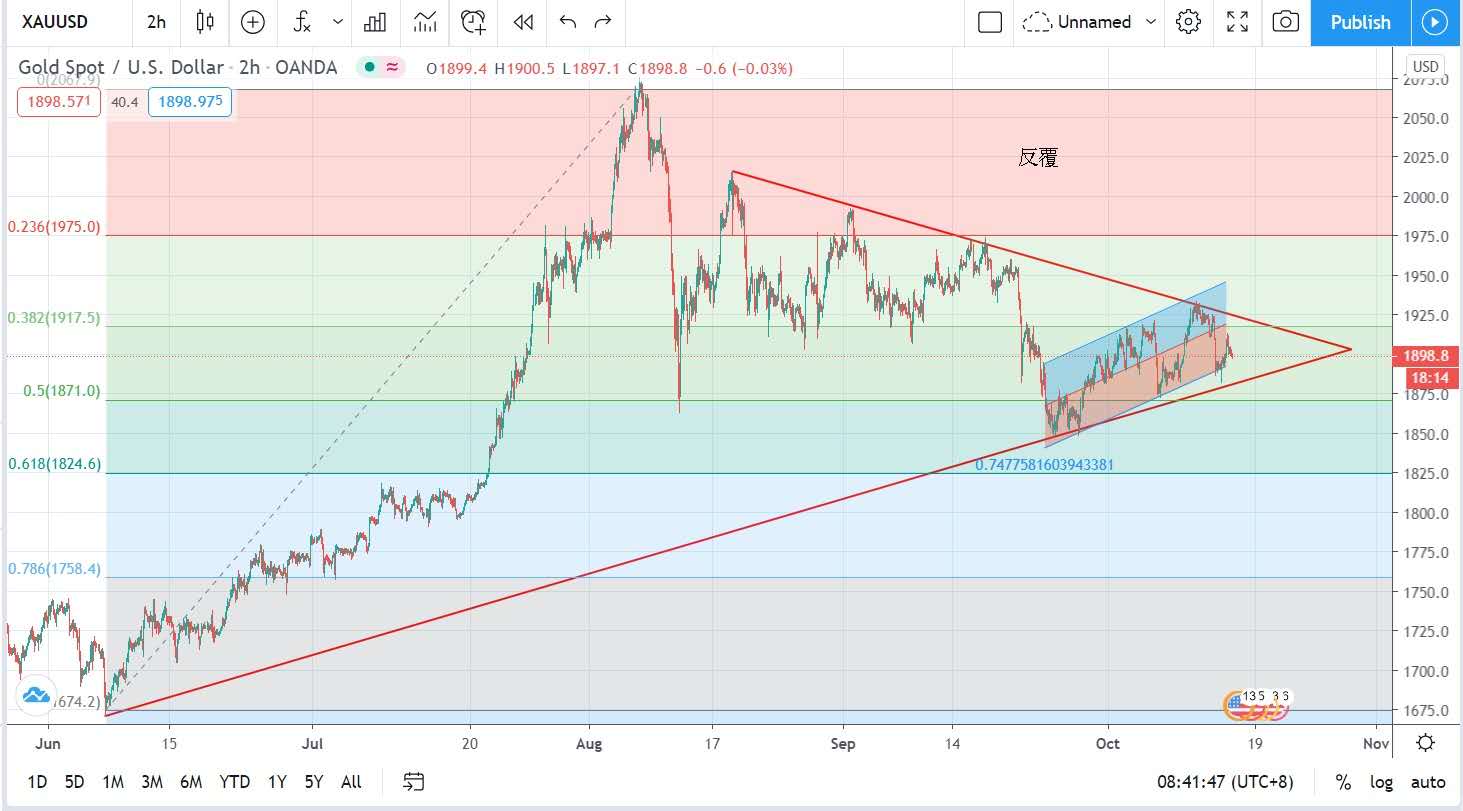
Task: Open chart settings gear in top toolbar
Action: 1188,22
